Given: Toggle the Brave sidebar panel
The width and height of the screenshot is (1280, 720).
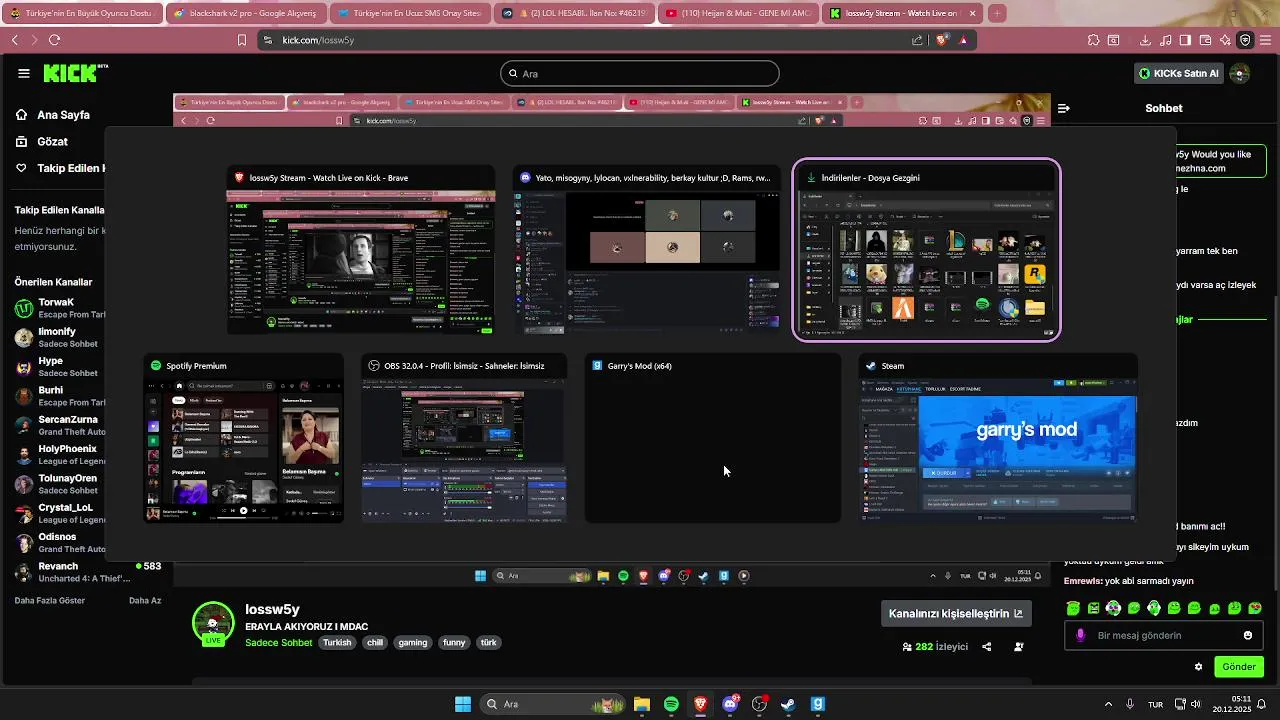Looking at the screenshot, I should pos(1185,40).
